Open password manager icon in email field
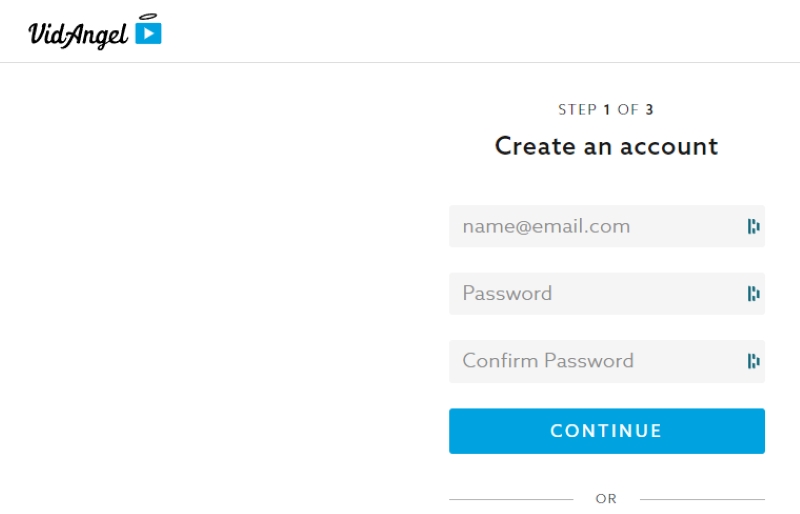This screenshot has width=800, height=514. pos(754,226)
